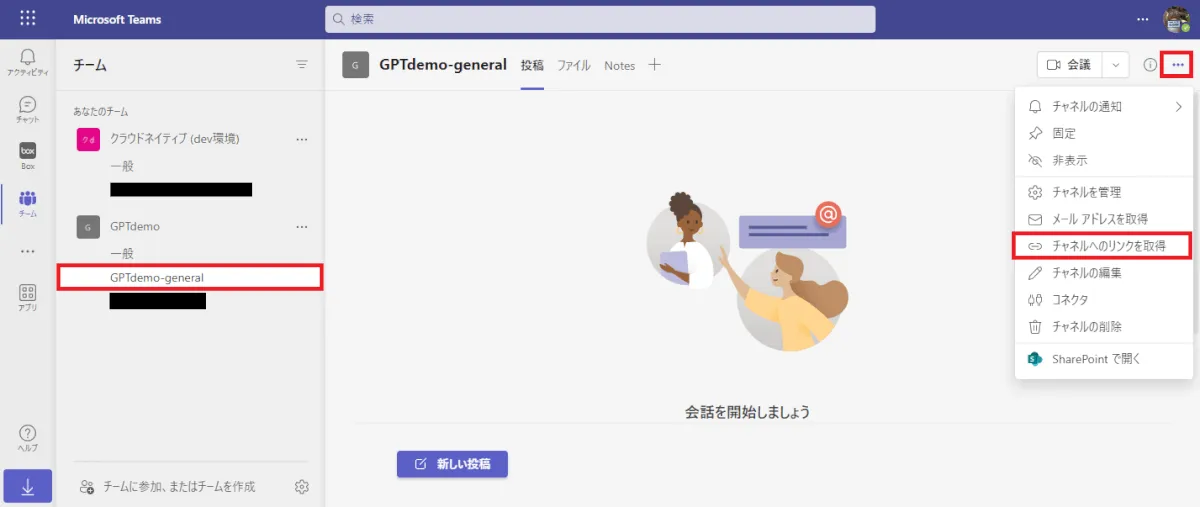The width and height of the screenshot is (1200, 507).
Task: Add a new tab with plus icon
Action: 655,65
